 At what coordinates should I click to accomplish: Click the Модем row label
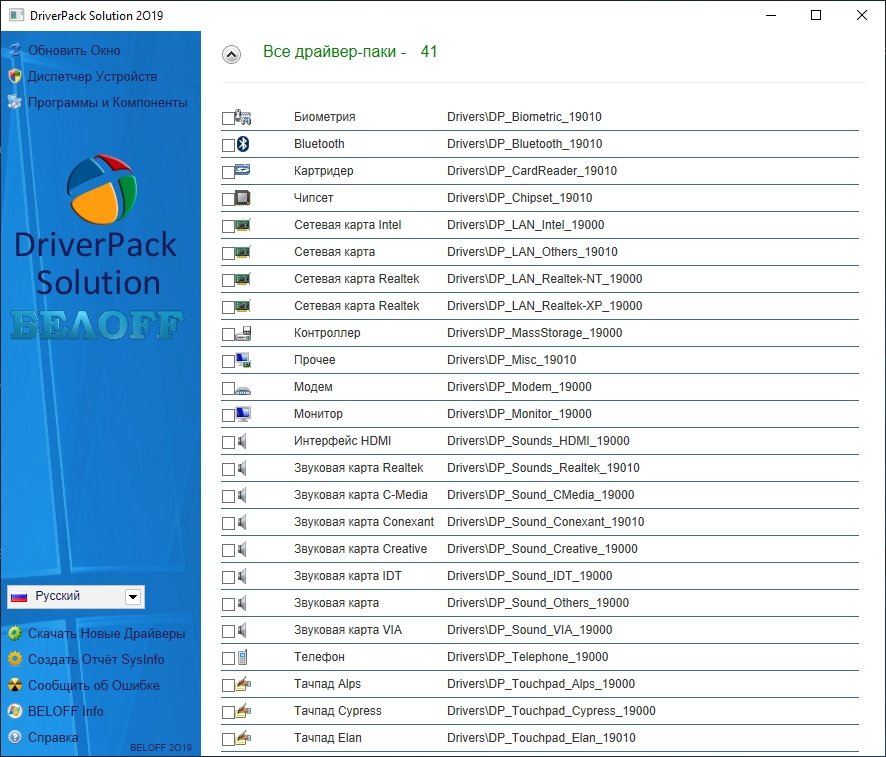[313, 387]
